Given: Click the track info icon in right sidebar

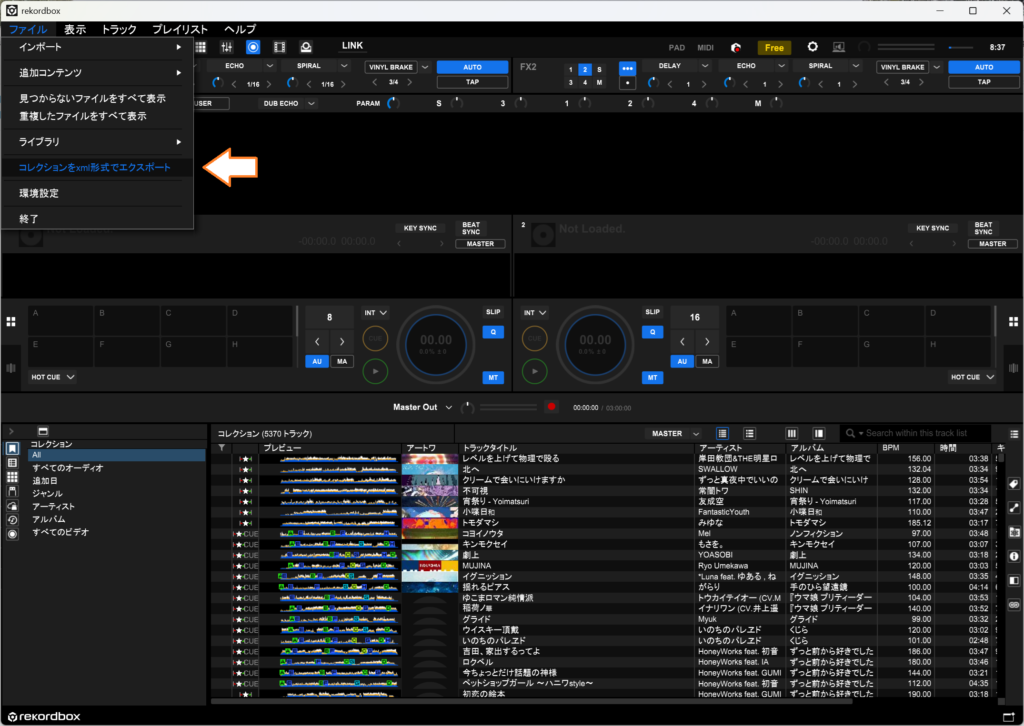Looking at the screenshot, I should click(x=1013, y=556).
